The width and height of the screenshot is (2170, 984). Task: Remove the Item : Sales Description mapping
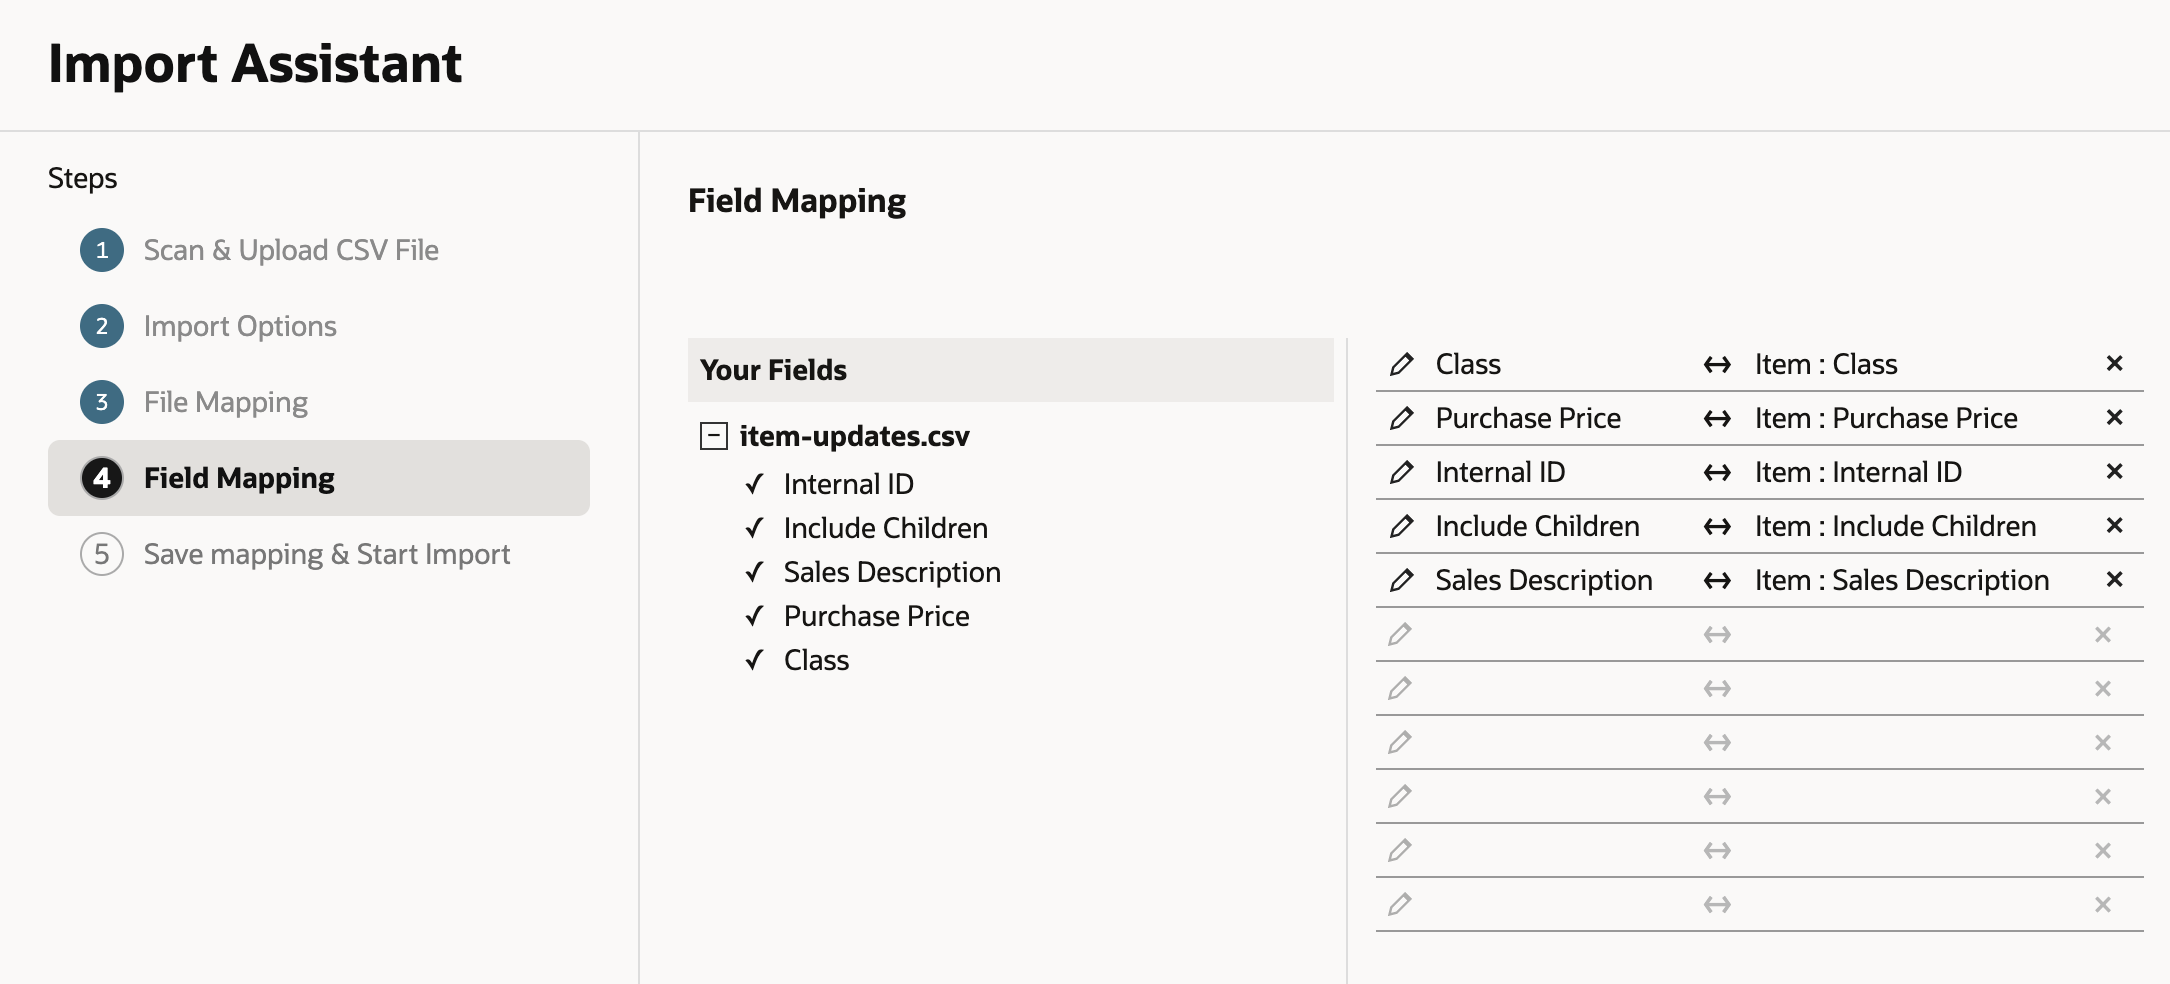coord(2114,579)
